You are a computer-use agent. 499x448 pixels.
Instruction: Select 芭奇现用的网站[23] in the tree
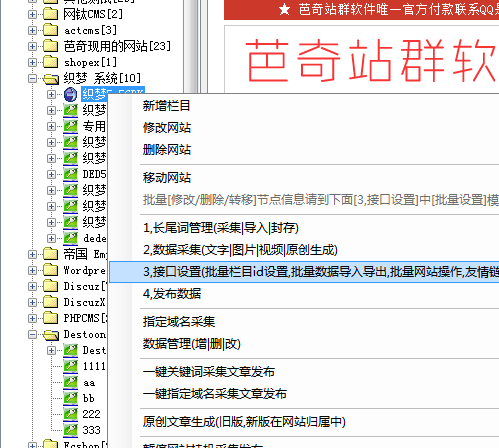[117, 46]
